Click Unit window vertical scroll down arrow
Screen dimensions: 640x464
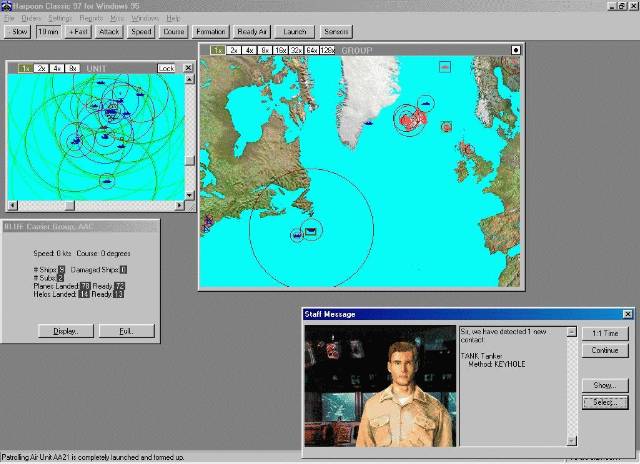(x=189, y=195)
